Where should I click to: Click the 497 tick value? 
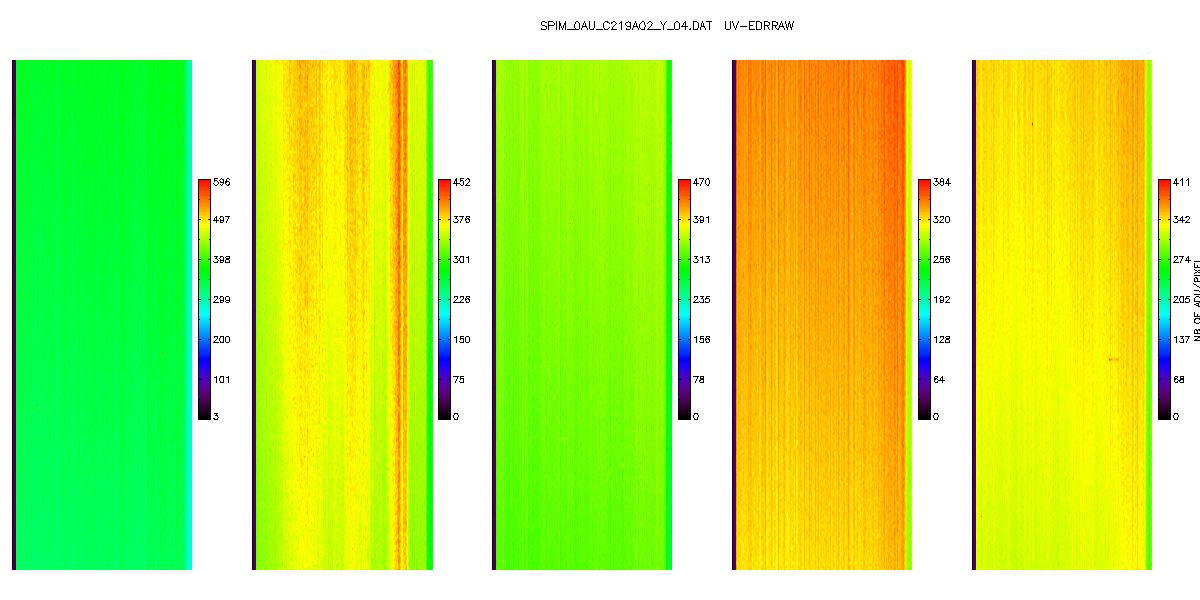coord(221,219)
